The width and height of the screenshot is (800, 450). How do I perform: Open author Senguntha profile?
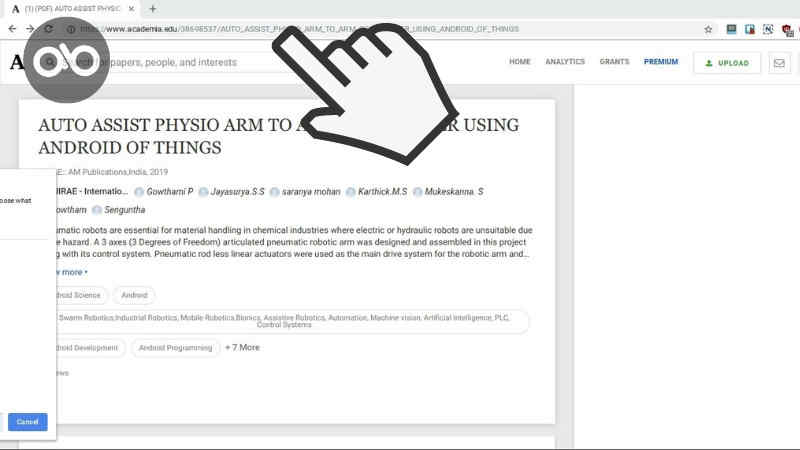click(119, 210)
